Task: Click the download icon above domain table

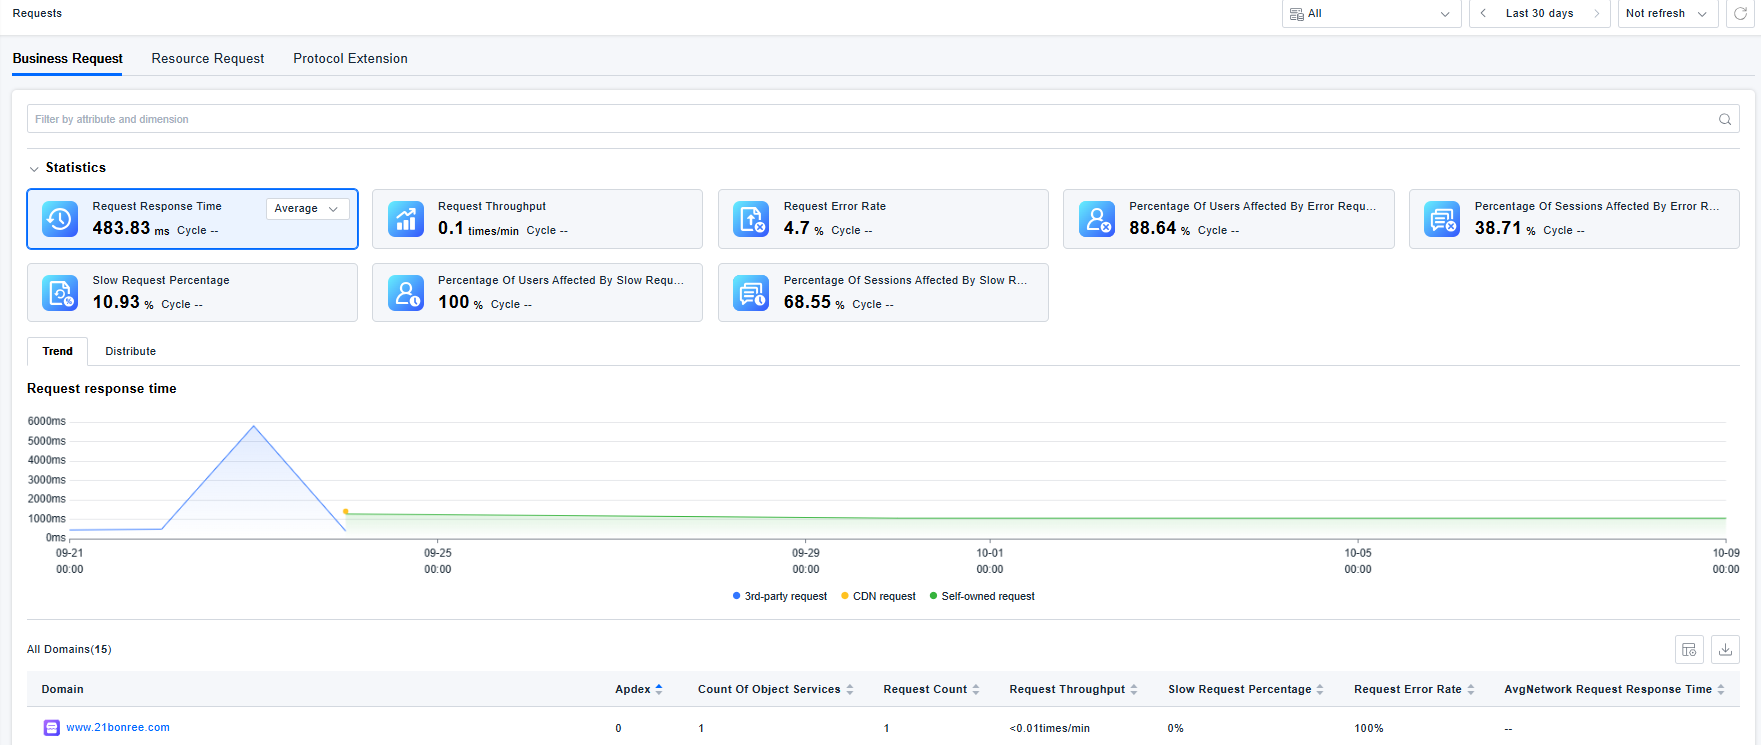Action: (x=1725, y=650)
